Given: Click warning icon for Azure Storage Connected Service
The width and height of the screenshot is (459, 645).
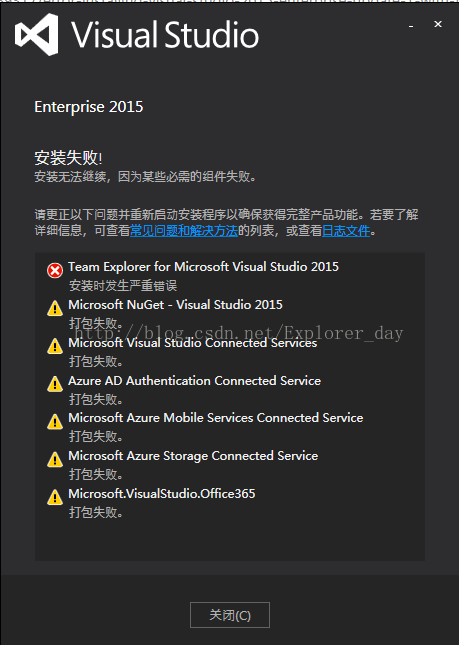Looking at the screenshot, I should pos(55,459).
